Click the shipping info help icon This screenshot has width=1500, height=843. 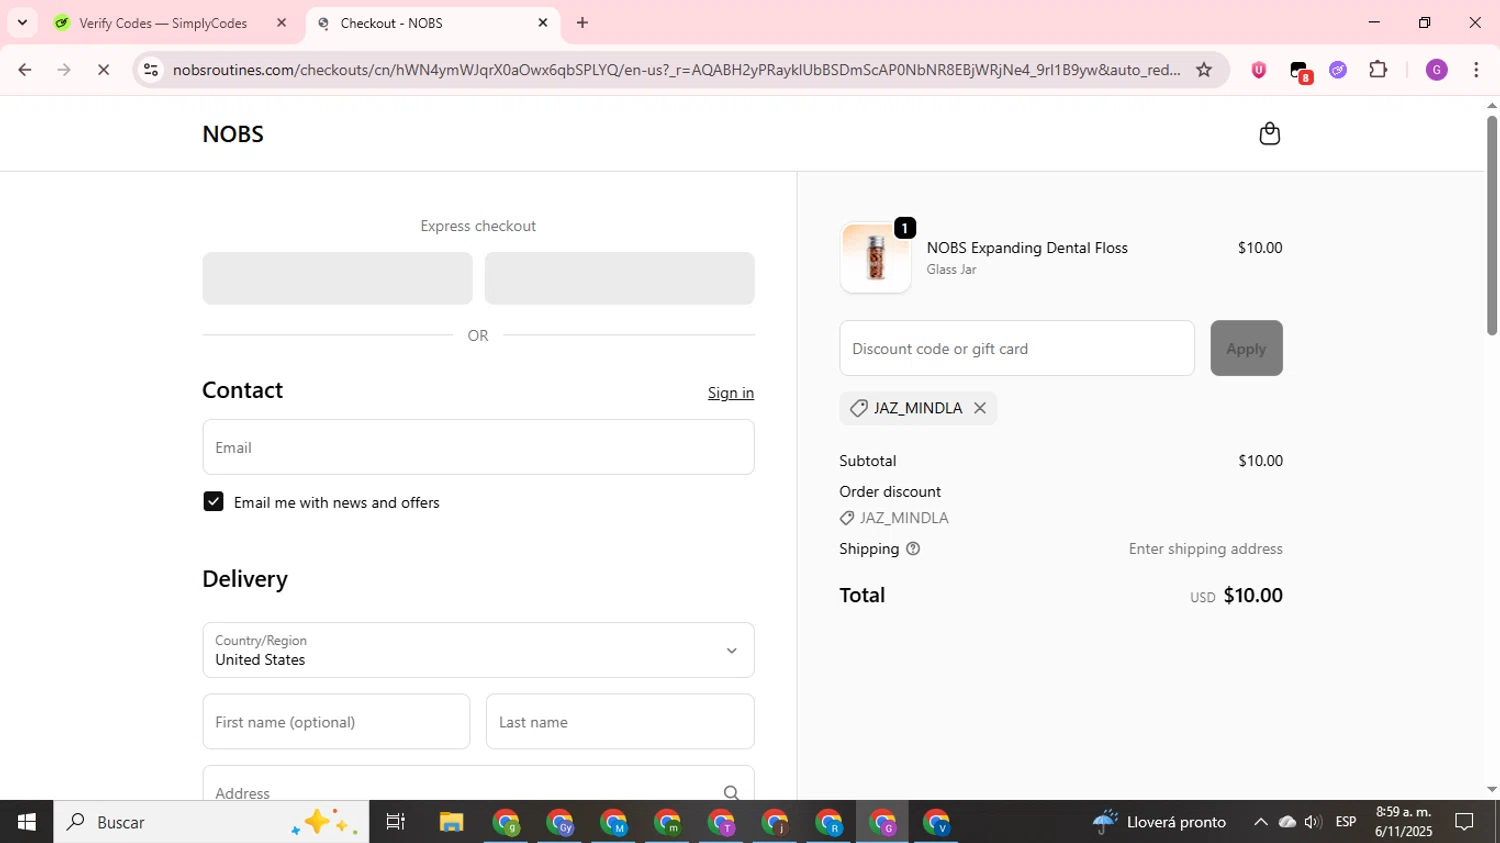913,549
